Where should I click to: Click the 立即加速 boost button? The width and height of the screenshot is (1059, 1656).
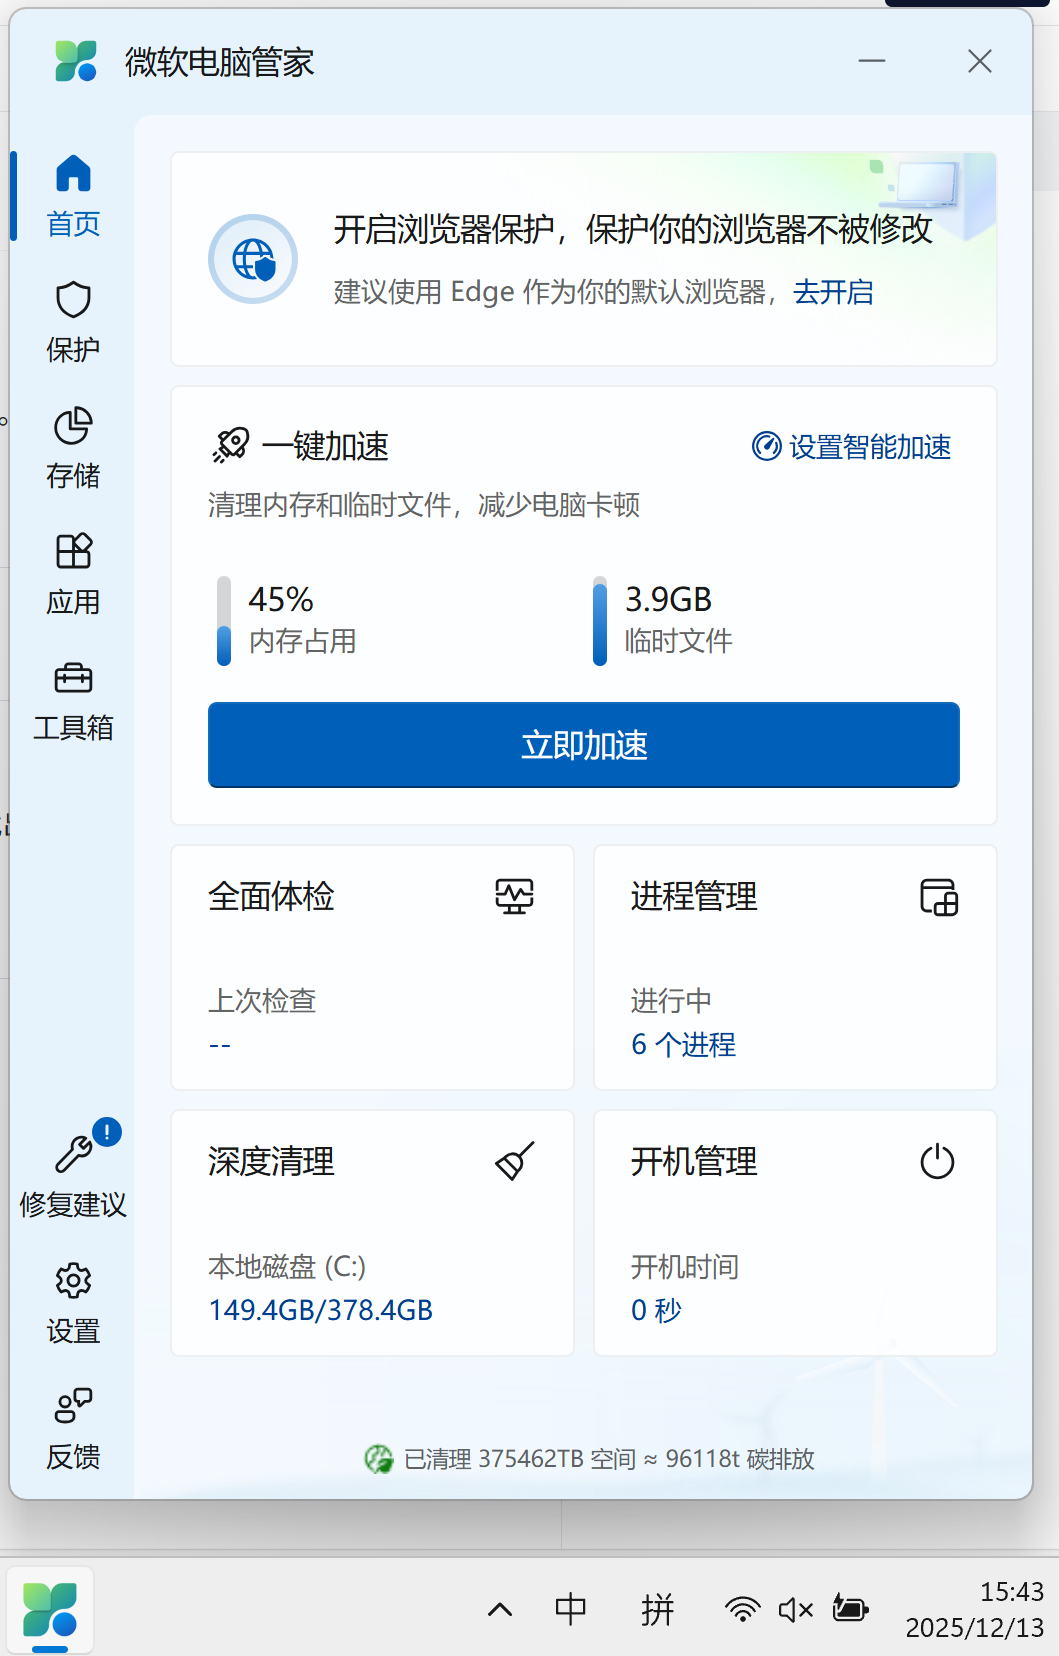coord(583,745)
